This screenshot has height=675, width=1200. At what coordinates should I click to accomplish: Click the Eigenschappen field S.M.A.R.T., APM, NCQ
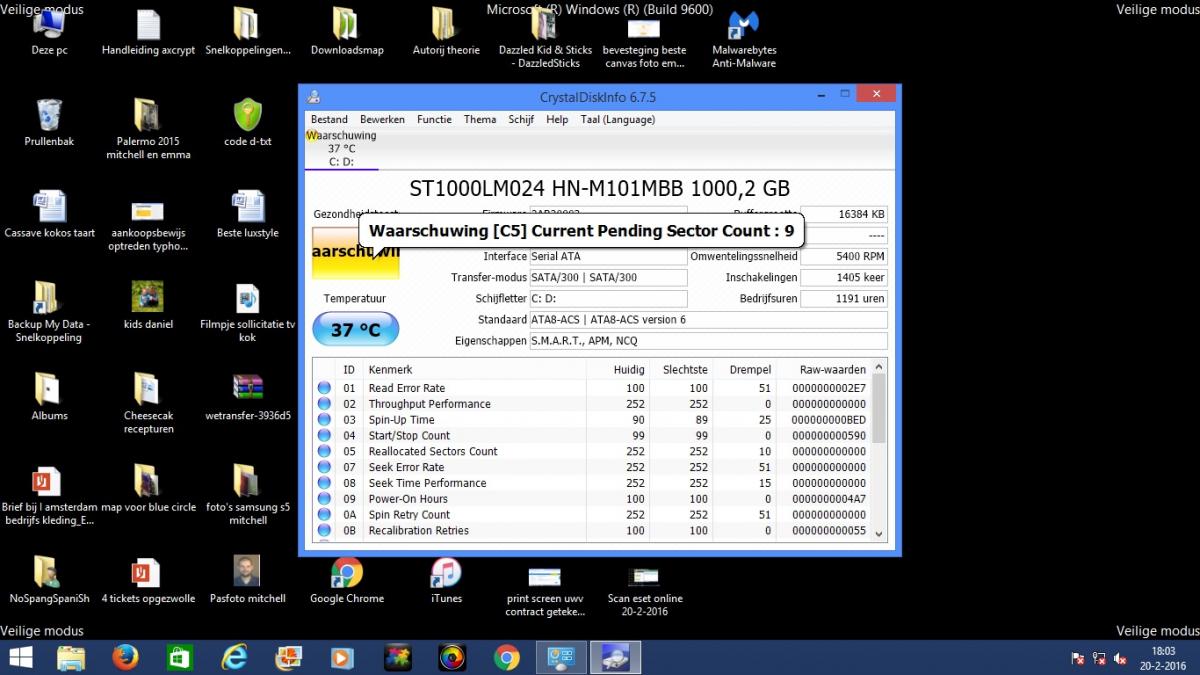coord(709,341)
